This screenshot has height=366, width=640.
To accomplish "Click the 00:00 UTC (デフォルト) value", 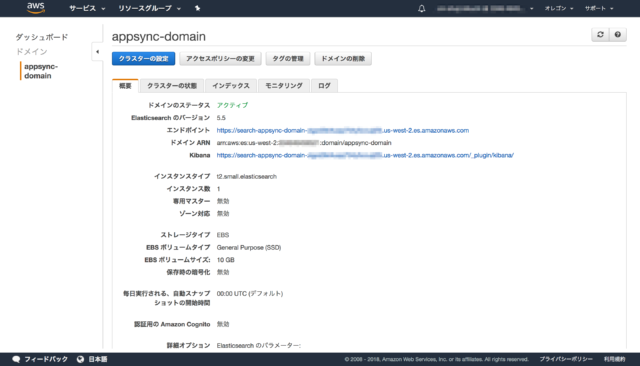I will click(250, 294).
